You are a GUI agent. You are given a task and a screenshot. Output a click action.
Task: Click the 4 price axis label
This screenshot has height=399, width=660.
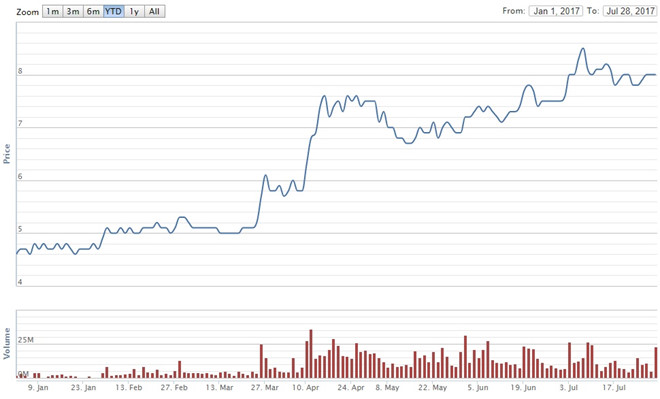pos(20,282)
